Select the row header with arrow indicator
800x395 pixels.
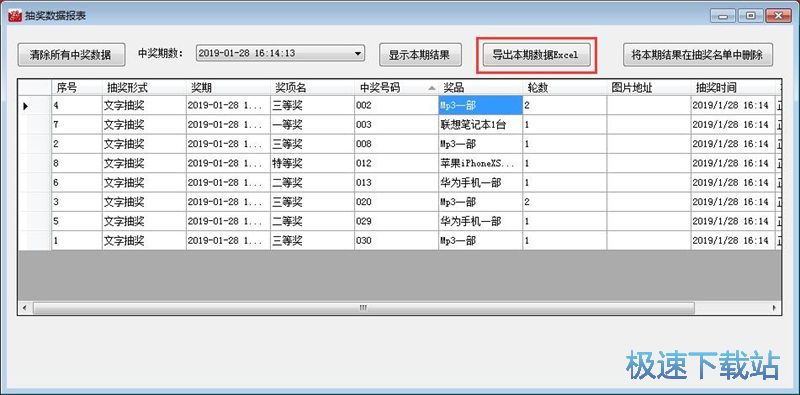[x=35, y=106]
